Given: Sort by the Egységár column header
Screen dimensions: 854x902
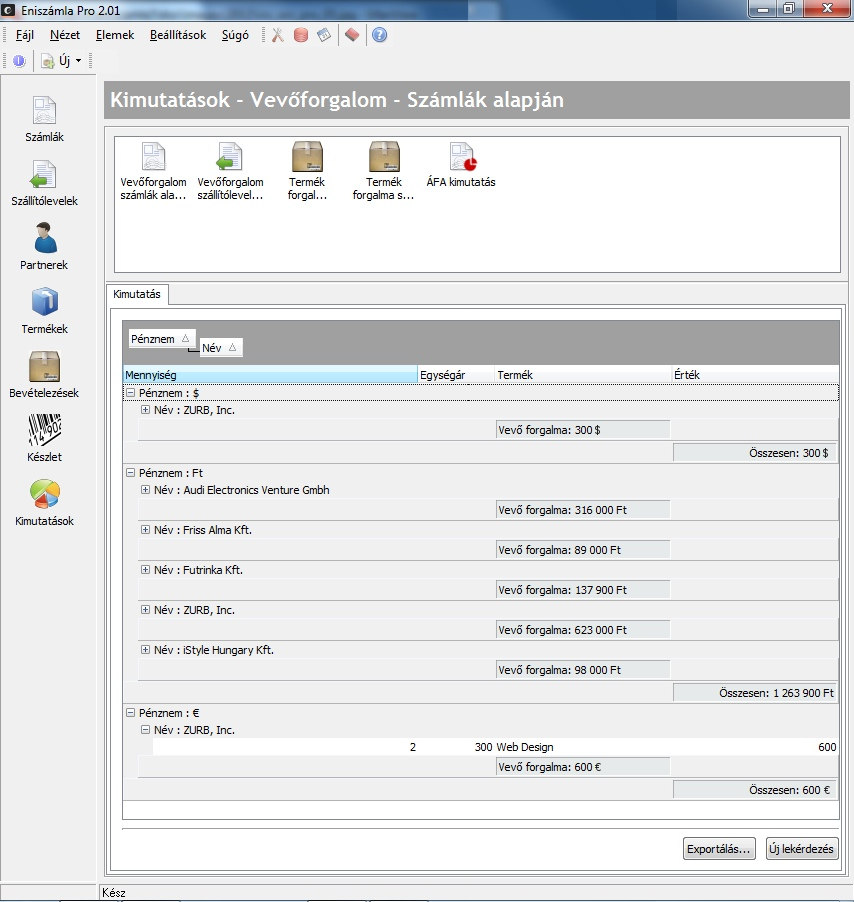Looking at the screenshot, I should pyautogui.click(x=455, y=375).
